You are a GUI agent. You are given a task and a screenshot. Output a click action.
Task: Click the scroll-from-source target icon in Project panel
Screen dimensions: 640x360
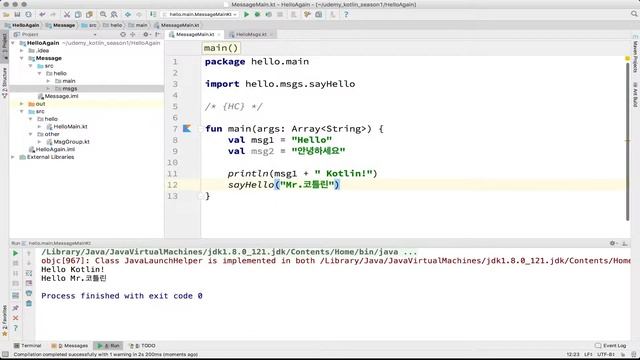coord(123,35)
